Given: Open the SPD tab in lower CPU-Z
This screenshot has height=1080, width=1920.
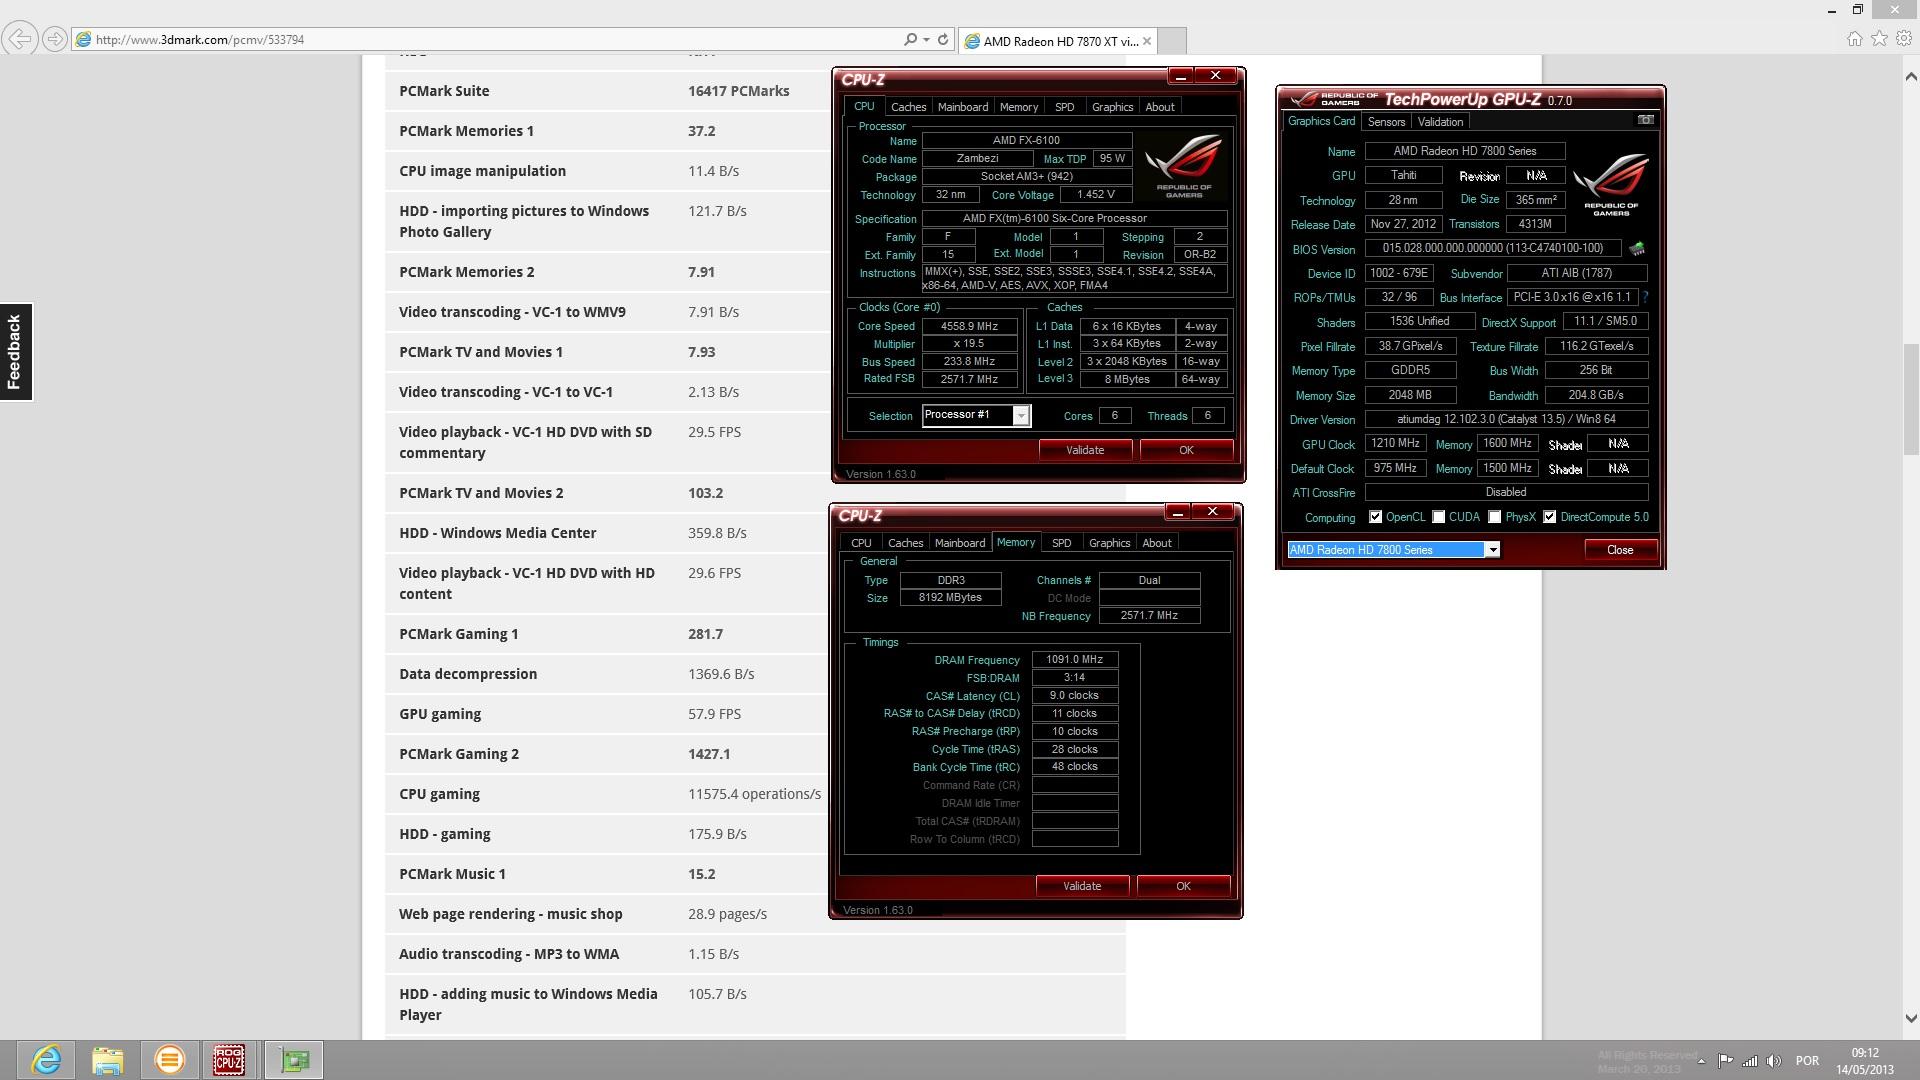Looking at the screenshot, I should coord(1061,543).
